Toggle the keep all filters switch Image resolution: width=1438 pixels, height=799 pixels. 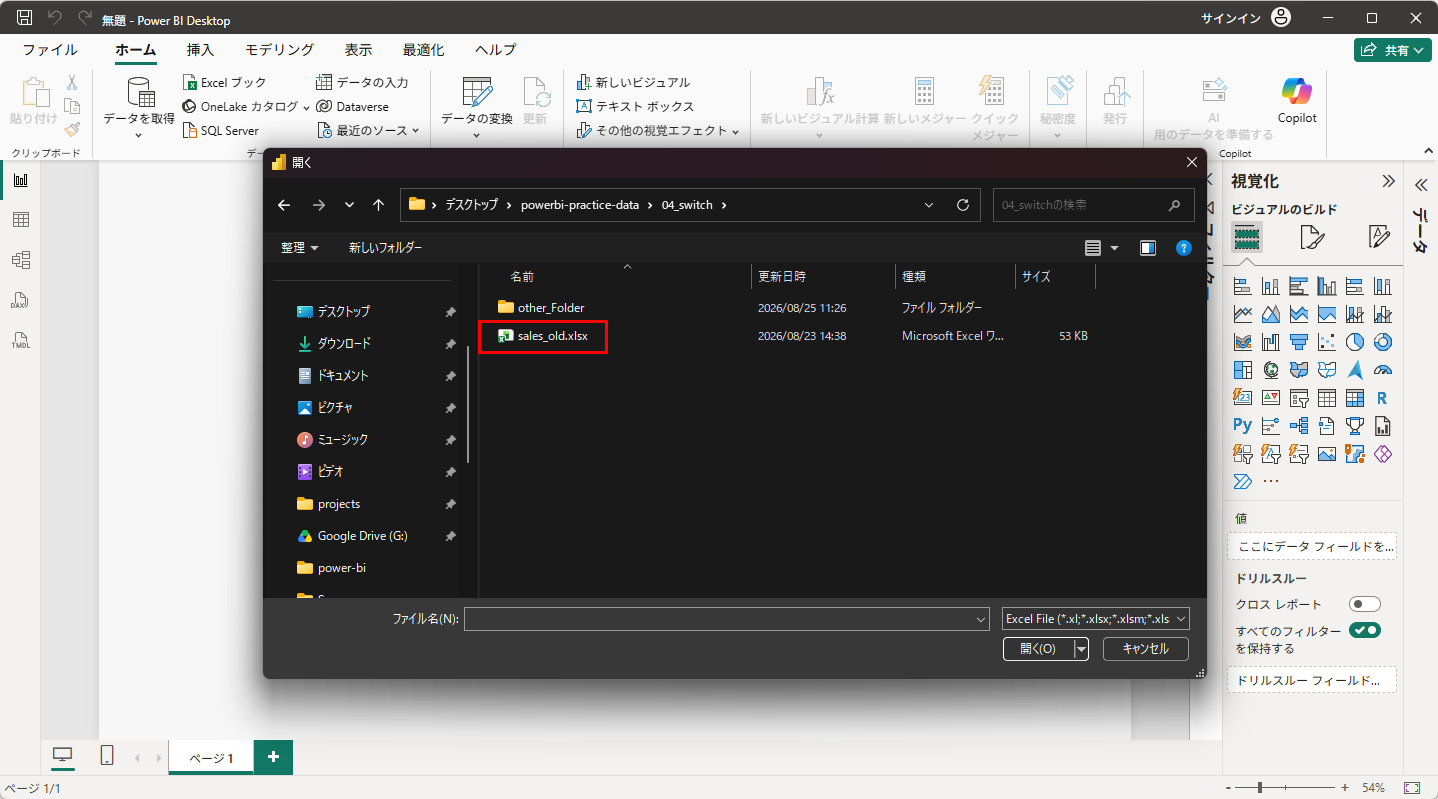point(1364,630)
